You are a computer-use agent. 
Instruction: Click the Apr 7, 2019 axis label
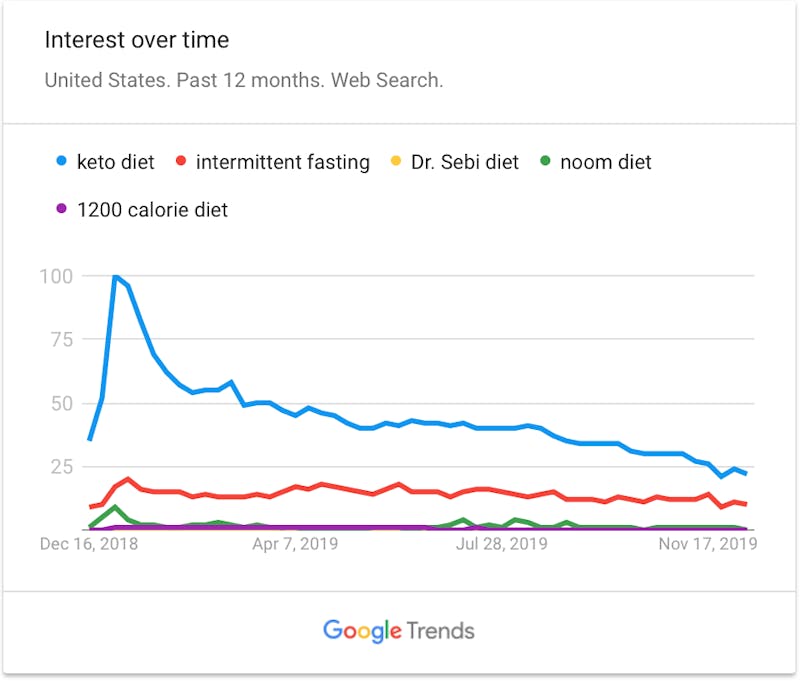(295, 544)
